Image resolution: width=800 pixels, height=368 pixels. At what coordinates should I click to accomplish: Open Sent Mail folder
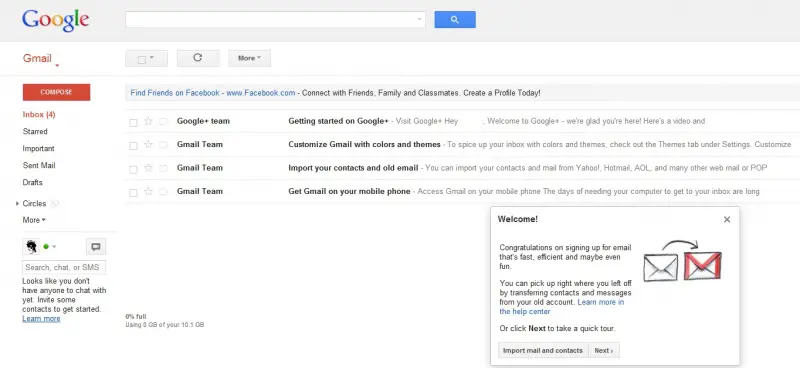point(39,165)
